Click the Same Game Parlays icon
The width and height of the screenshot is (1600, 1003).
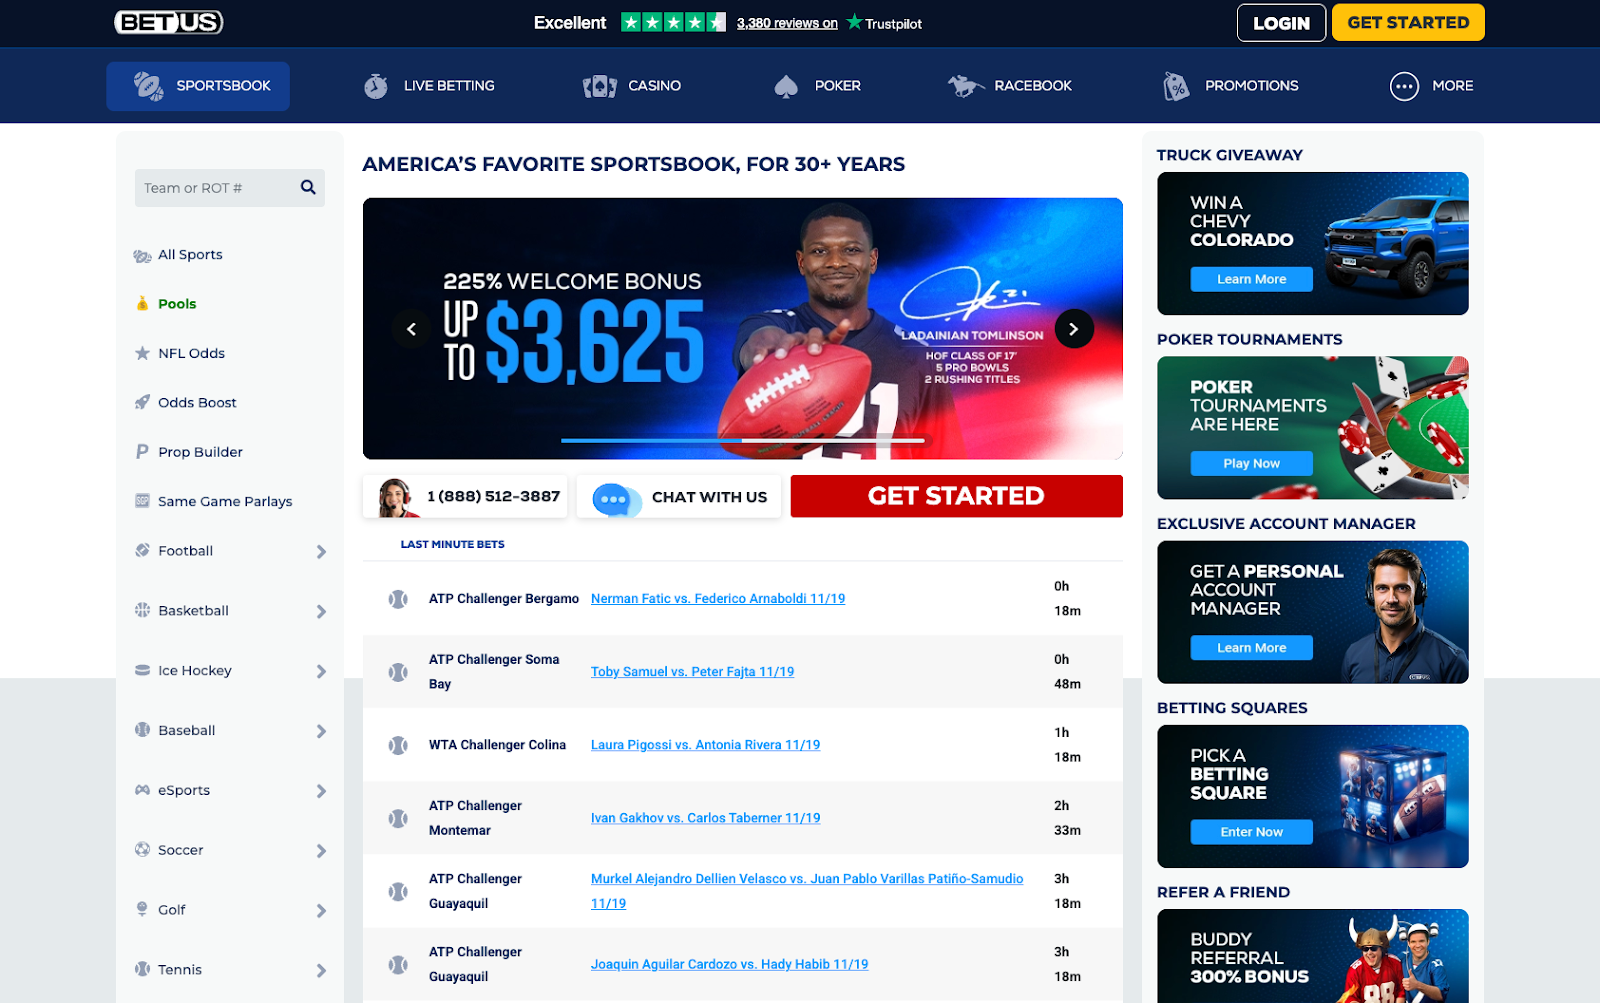click(142, 501)
